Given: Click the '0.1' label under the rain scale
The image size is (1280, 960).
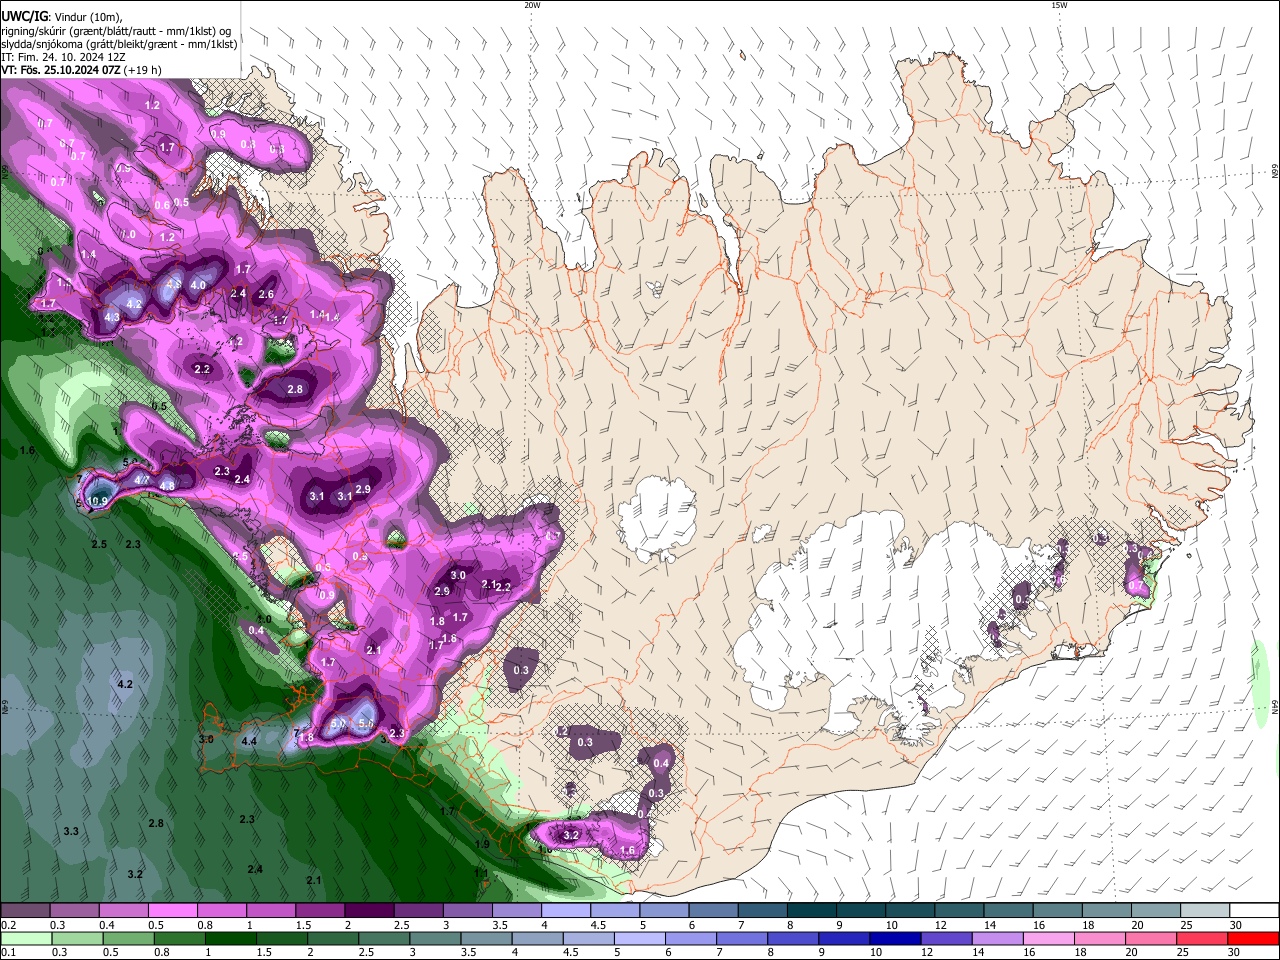Looking at the screenshot, I should [x=7, y=952].
